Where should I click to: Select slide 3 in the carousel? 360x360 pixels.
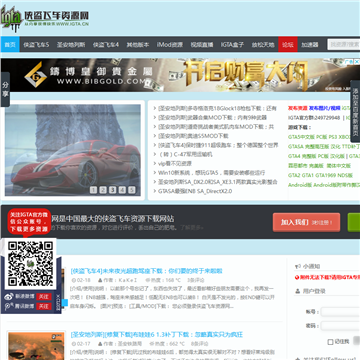(x=113, y=190)
